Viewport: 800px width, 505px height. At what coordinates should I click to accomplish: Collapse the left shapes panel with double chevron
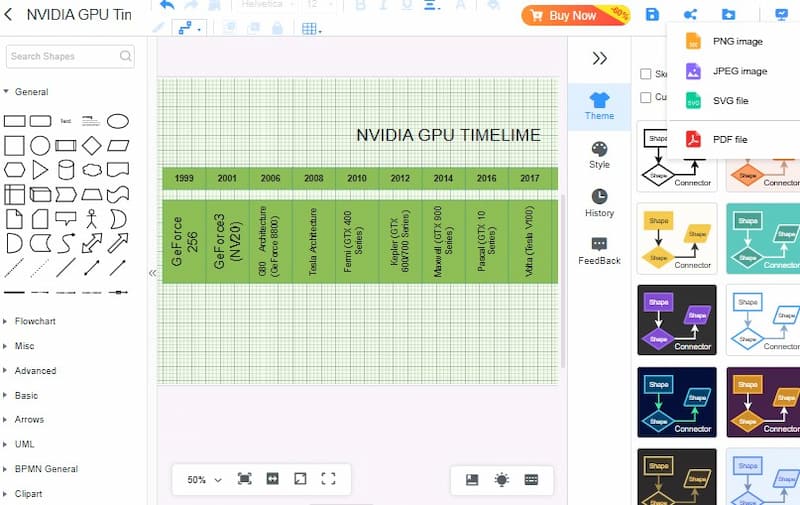click(152, 273)
